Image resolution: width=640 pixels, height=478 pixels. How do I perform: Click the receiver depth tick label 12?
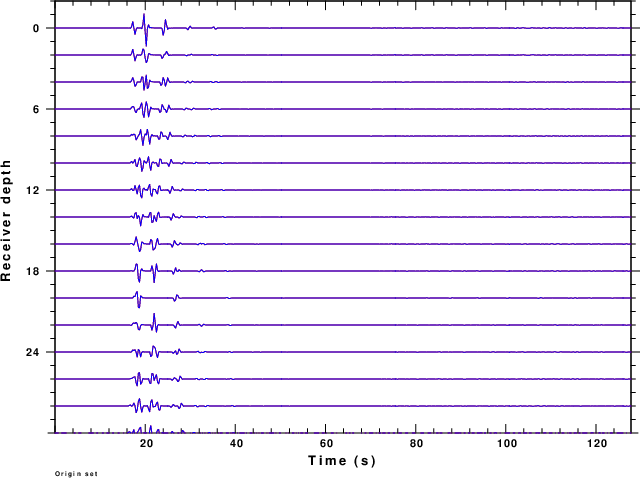33,190
